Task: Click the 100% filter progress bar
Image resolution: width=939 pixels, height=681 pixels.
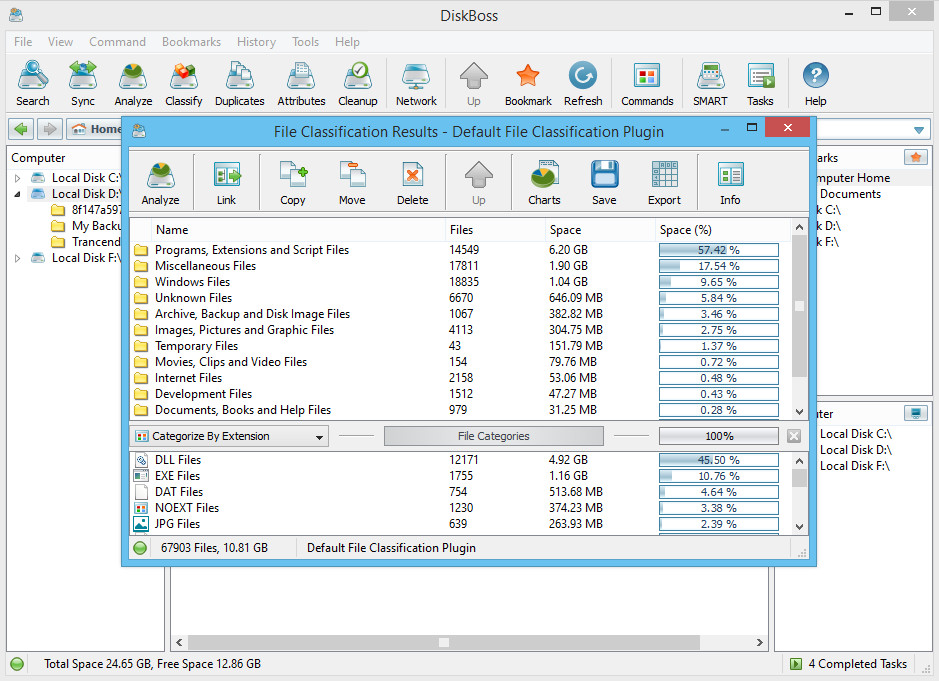Action: pyautogui.click(x=718, y=437)
